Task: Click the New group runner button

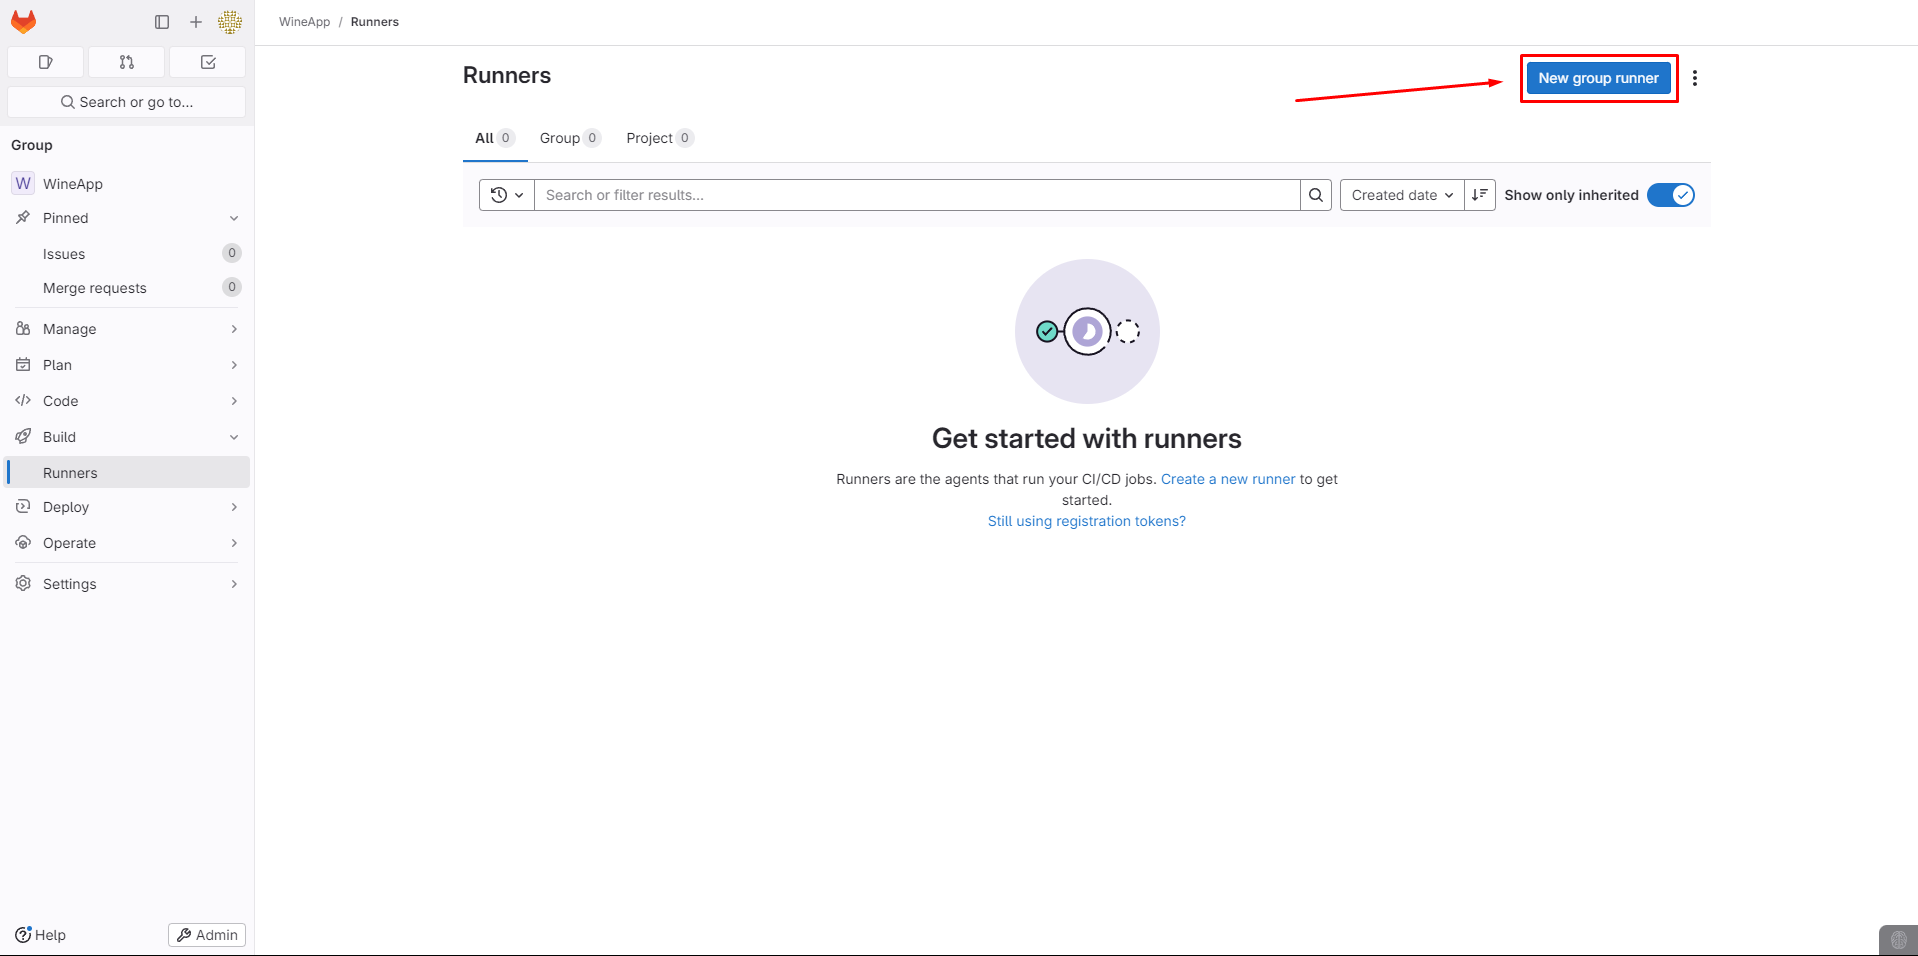Action: tap(1598, 78)
